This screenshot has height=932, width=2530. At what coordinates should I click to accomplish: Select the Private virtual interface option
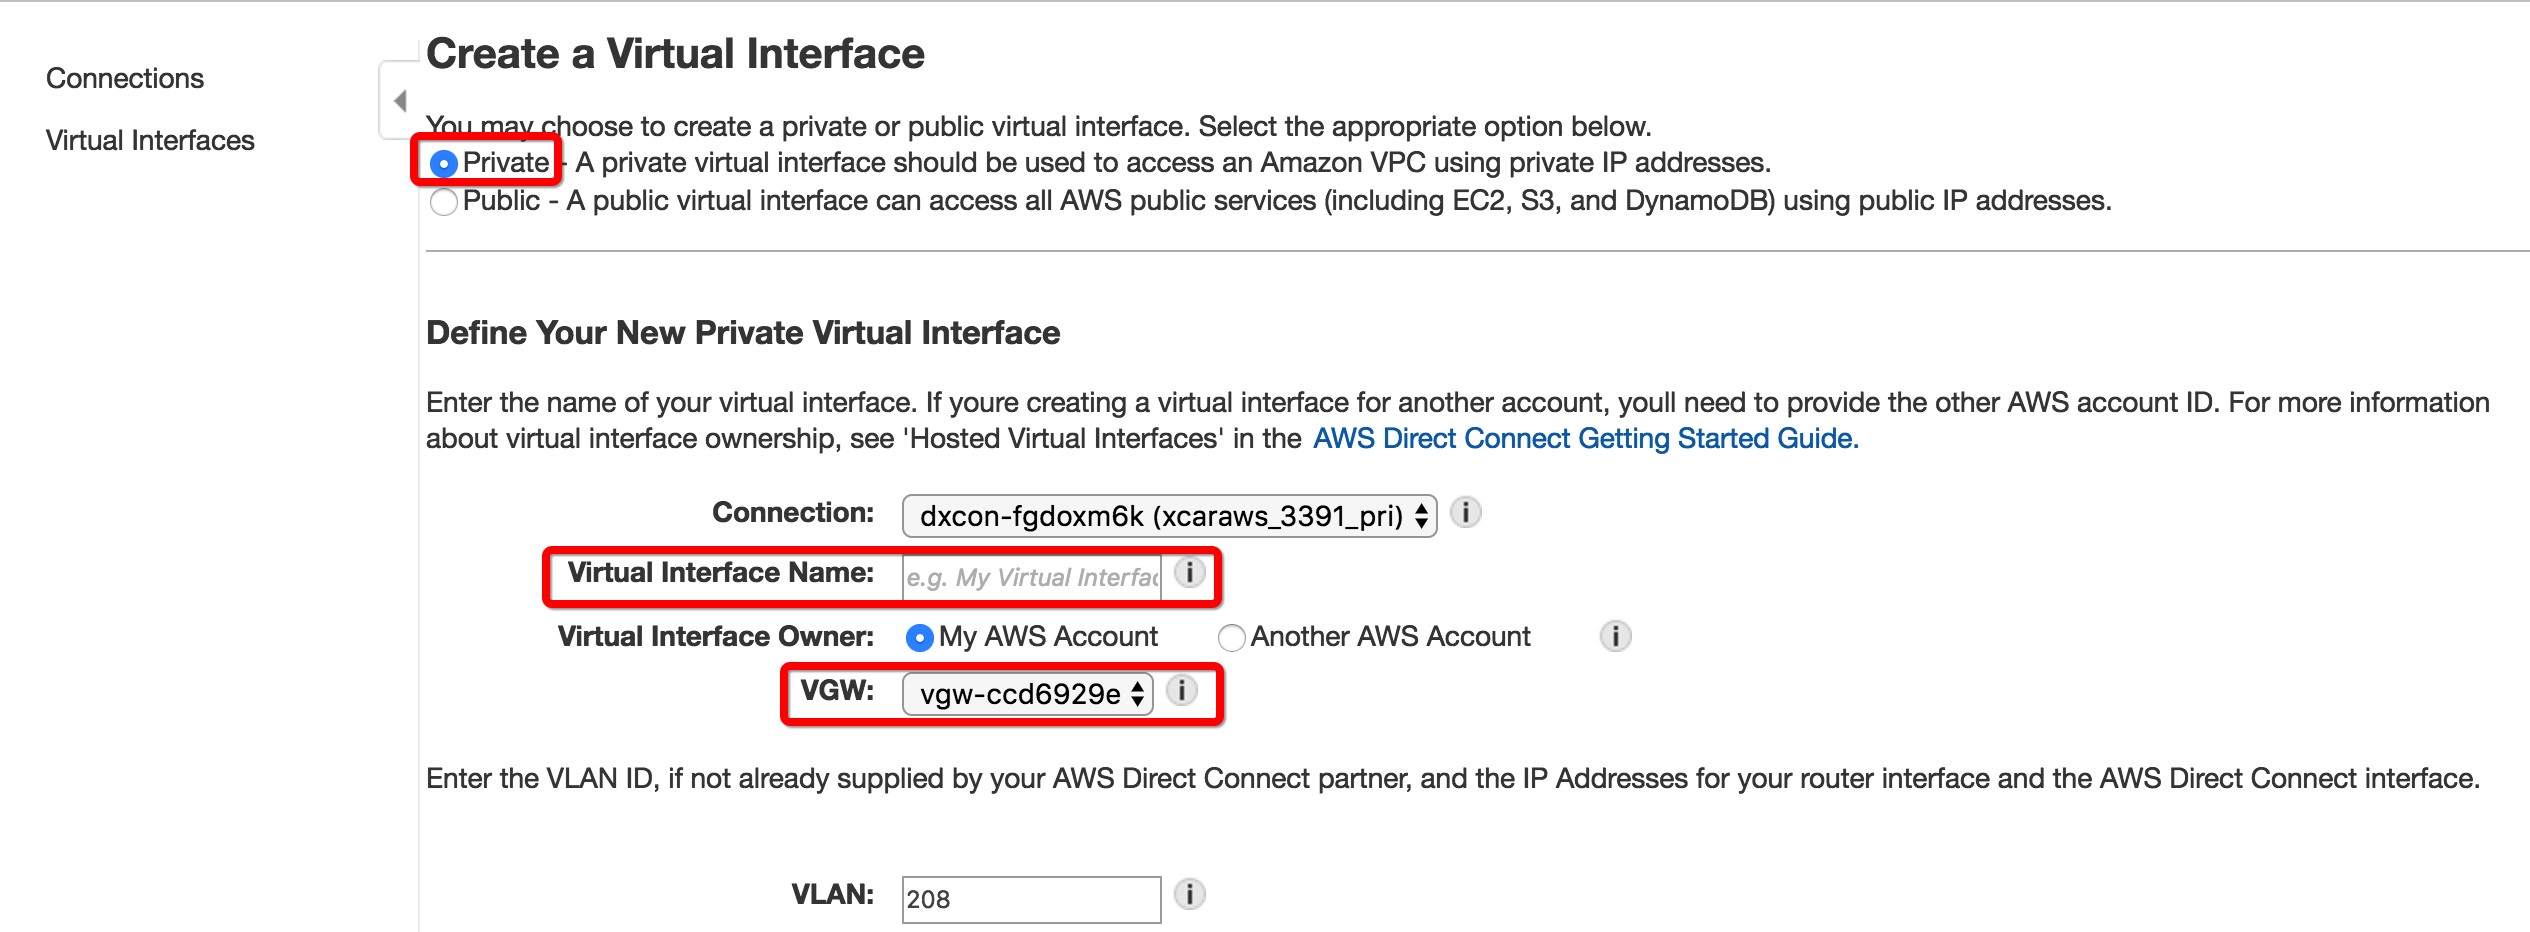(444, 163)
